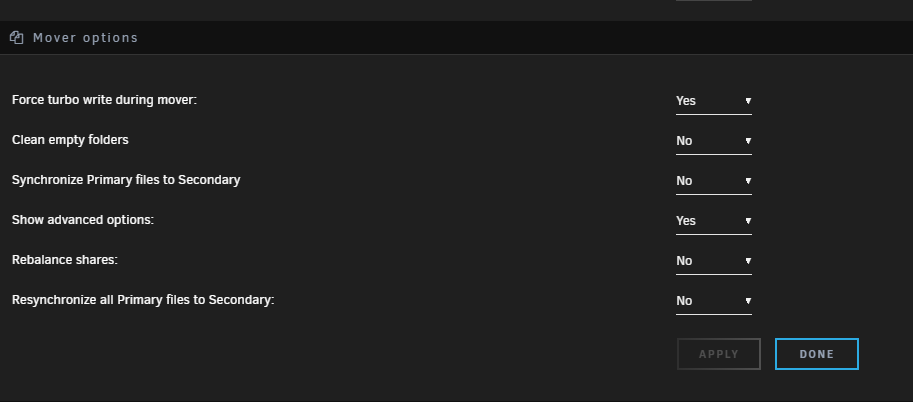Click the 'Yes' value of Force turbo write
Screen dimensions: 913x402
pyautogui.click(x=686, y=101)
